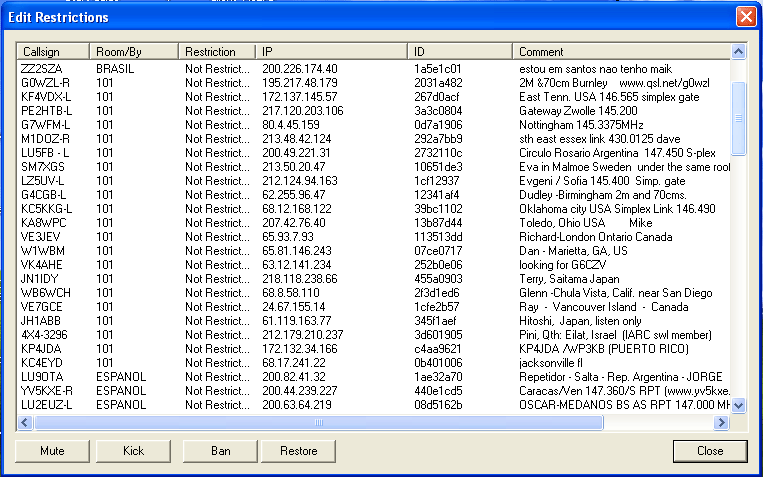Click the Restriction column header
The width and height of the screenshot is (763, 477).
pos(217,51)
